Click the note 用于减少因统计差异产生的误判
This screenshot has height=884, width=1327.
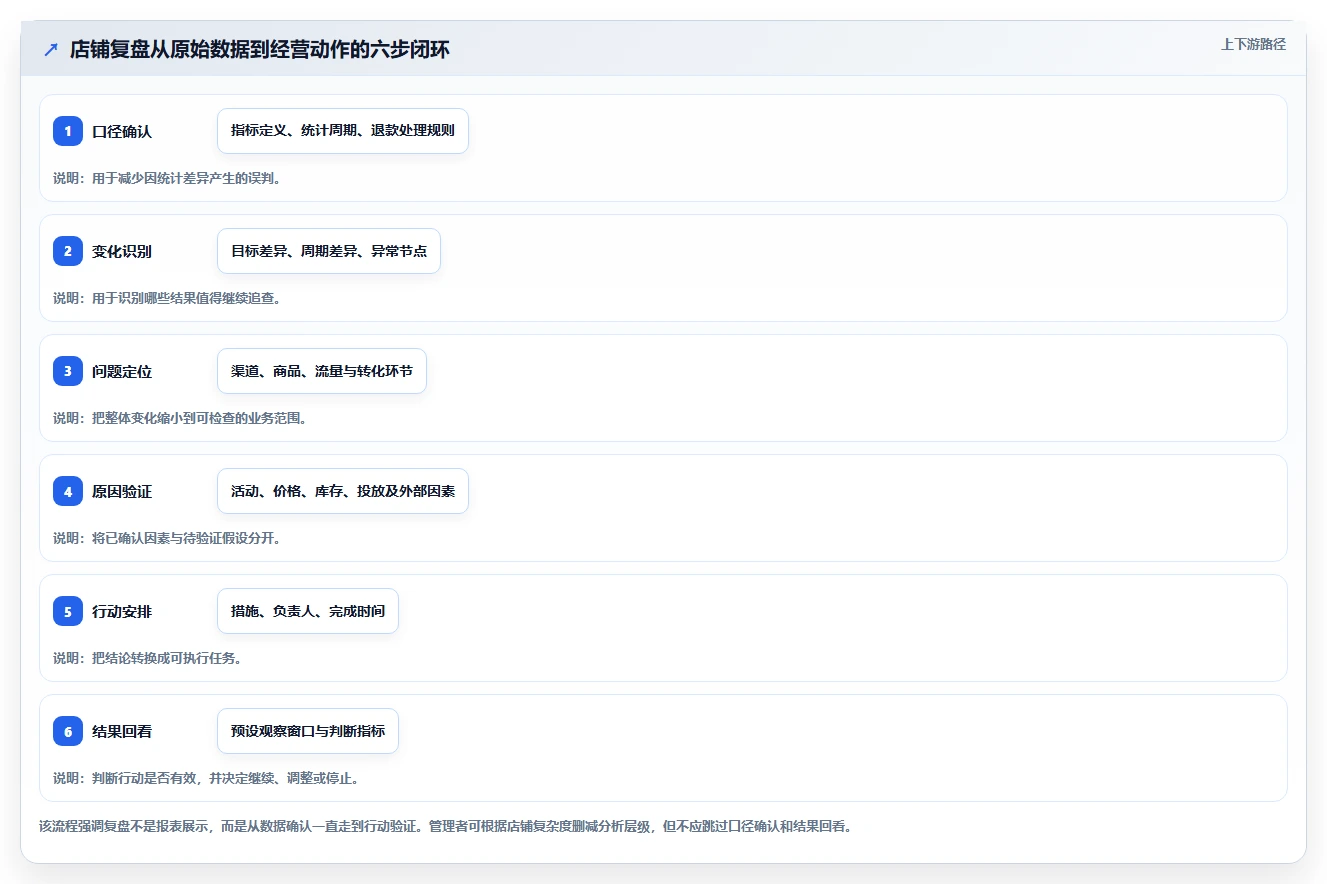[167, 178]
